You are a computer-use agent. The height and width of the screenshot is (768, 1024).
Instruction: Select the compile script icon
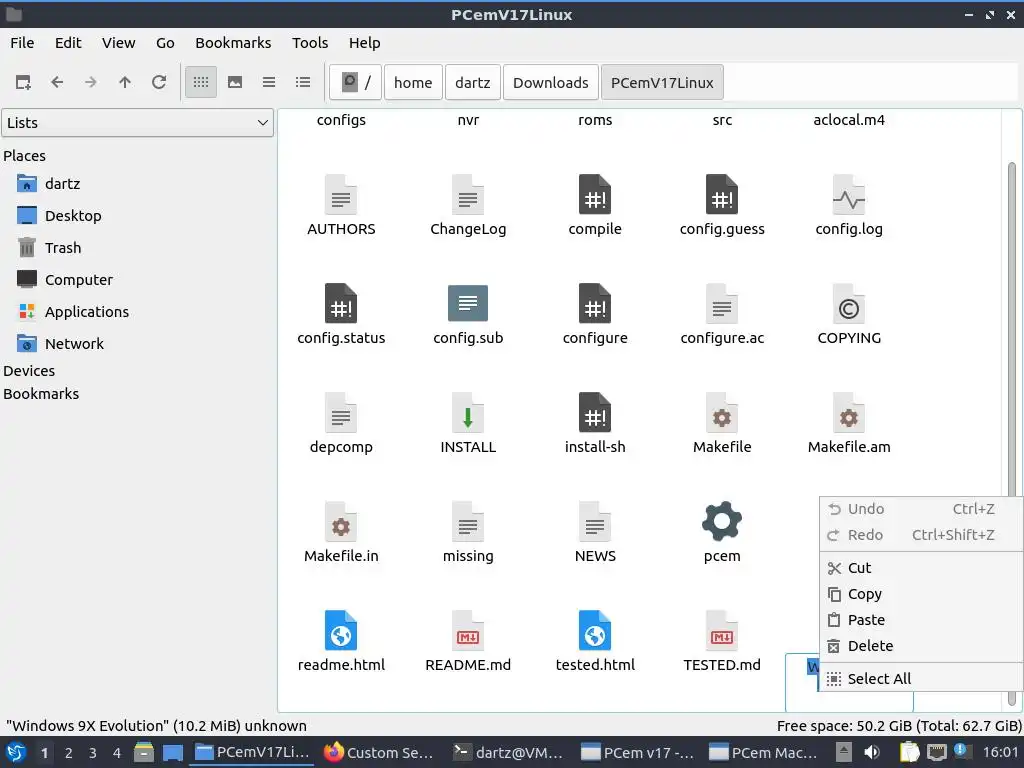click(595, 195)
